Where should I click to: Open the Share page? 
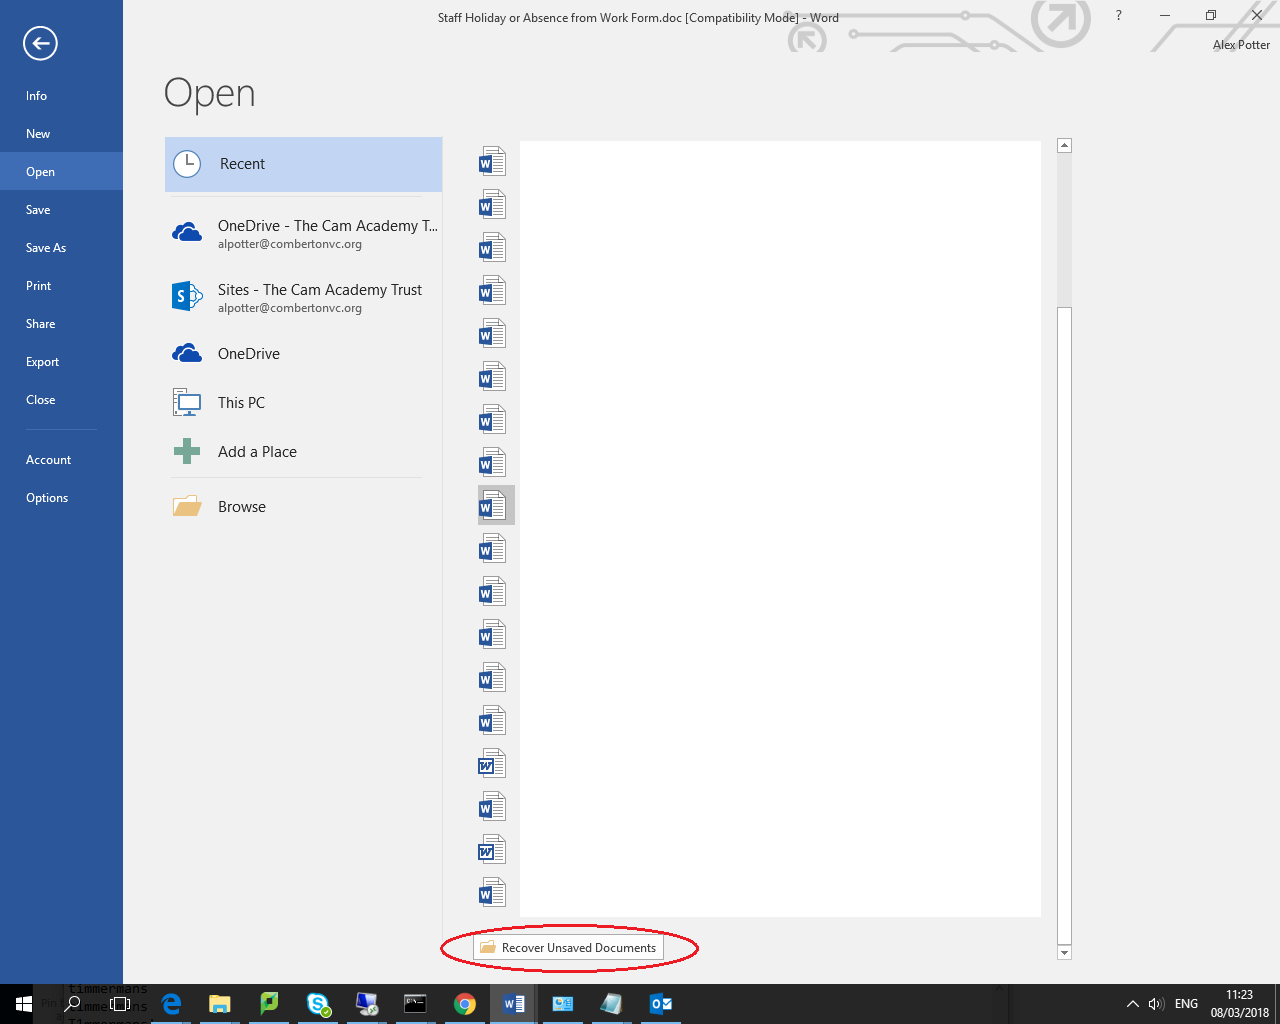point(61,324)
